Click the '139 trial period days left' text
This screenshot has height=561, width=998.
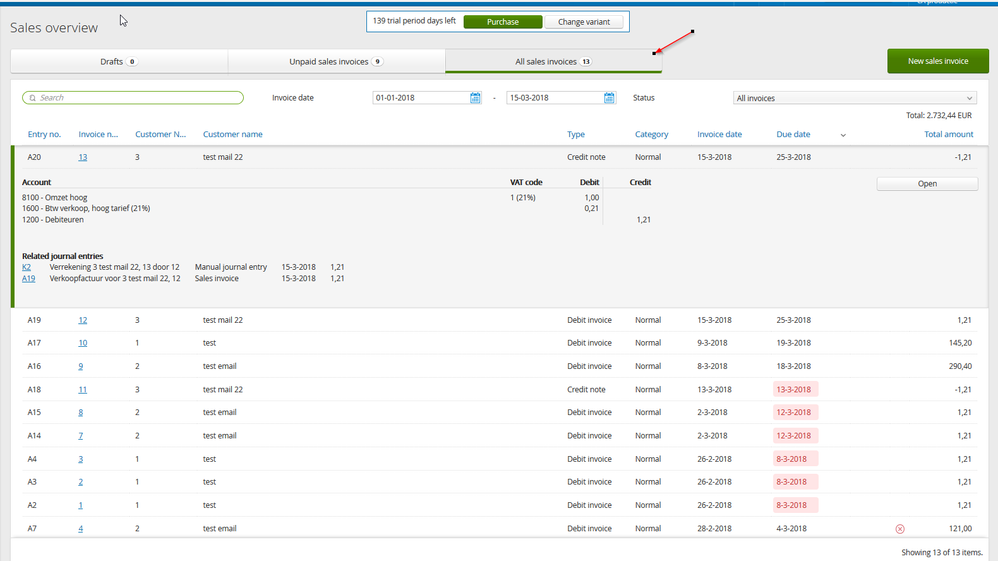tap(414, 21)
